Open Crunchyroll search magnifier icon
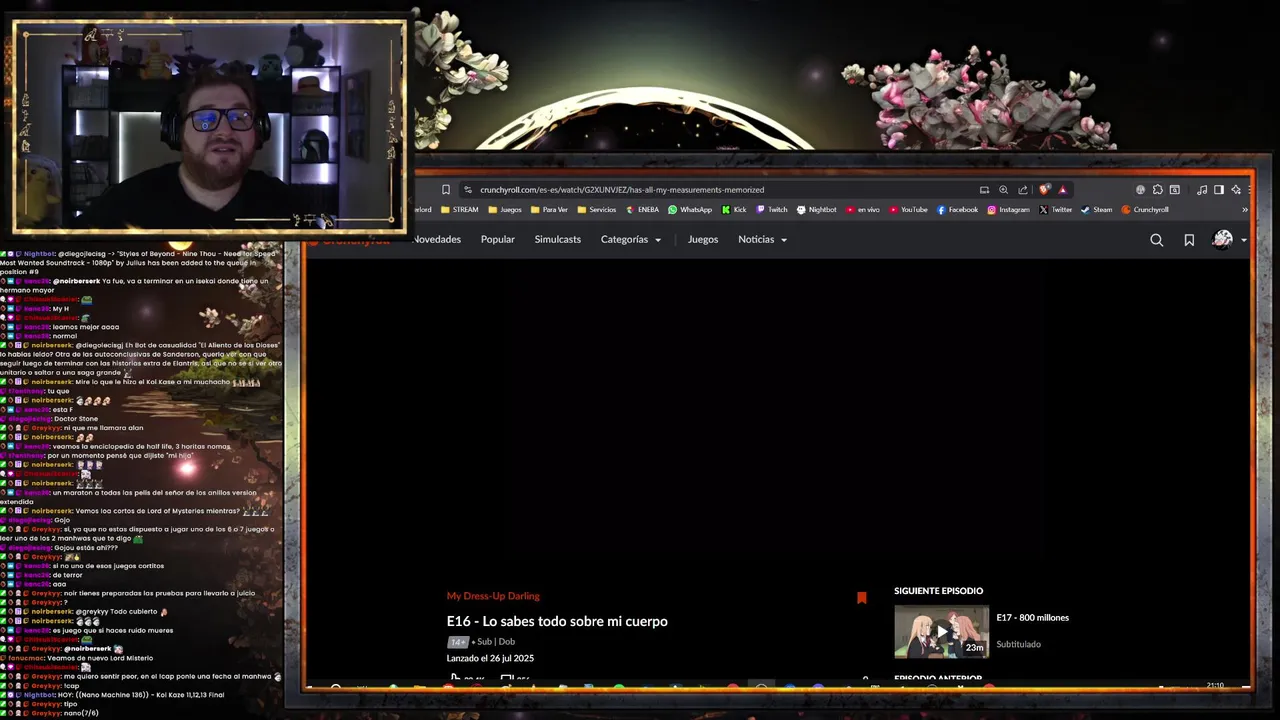 (x=1156, y=240)
